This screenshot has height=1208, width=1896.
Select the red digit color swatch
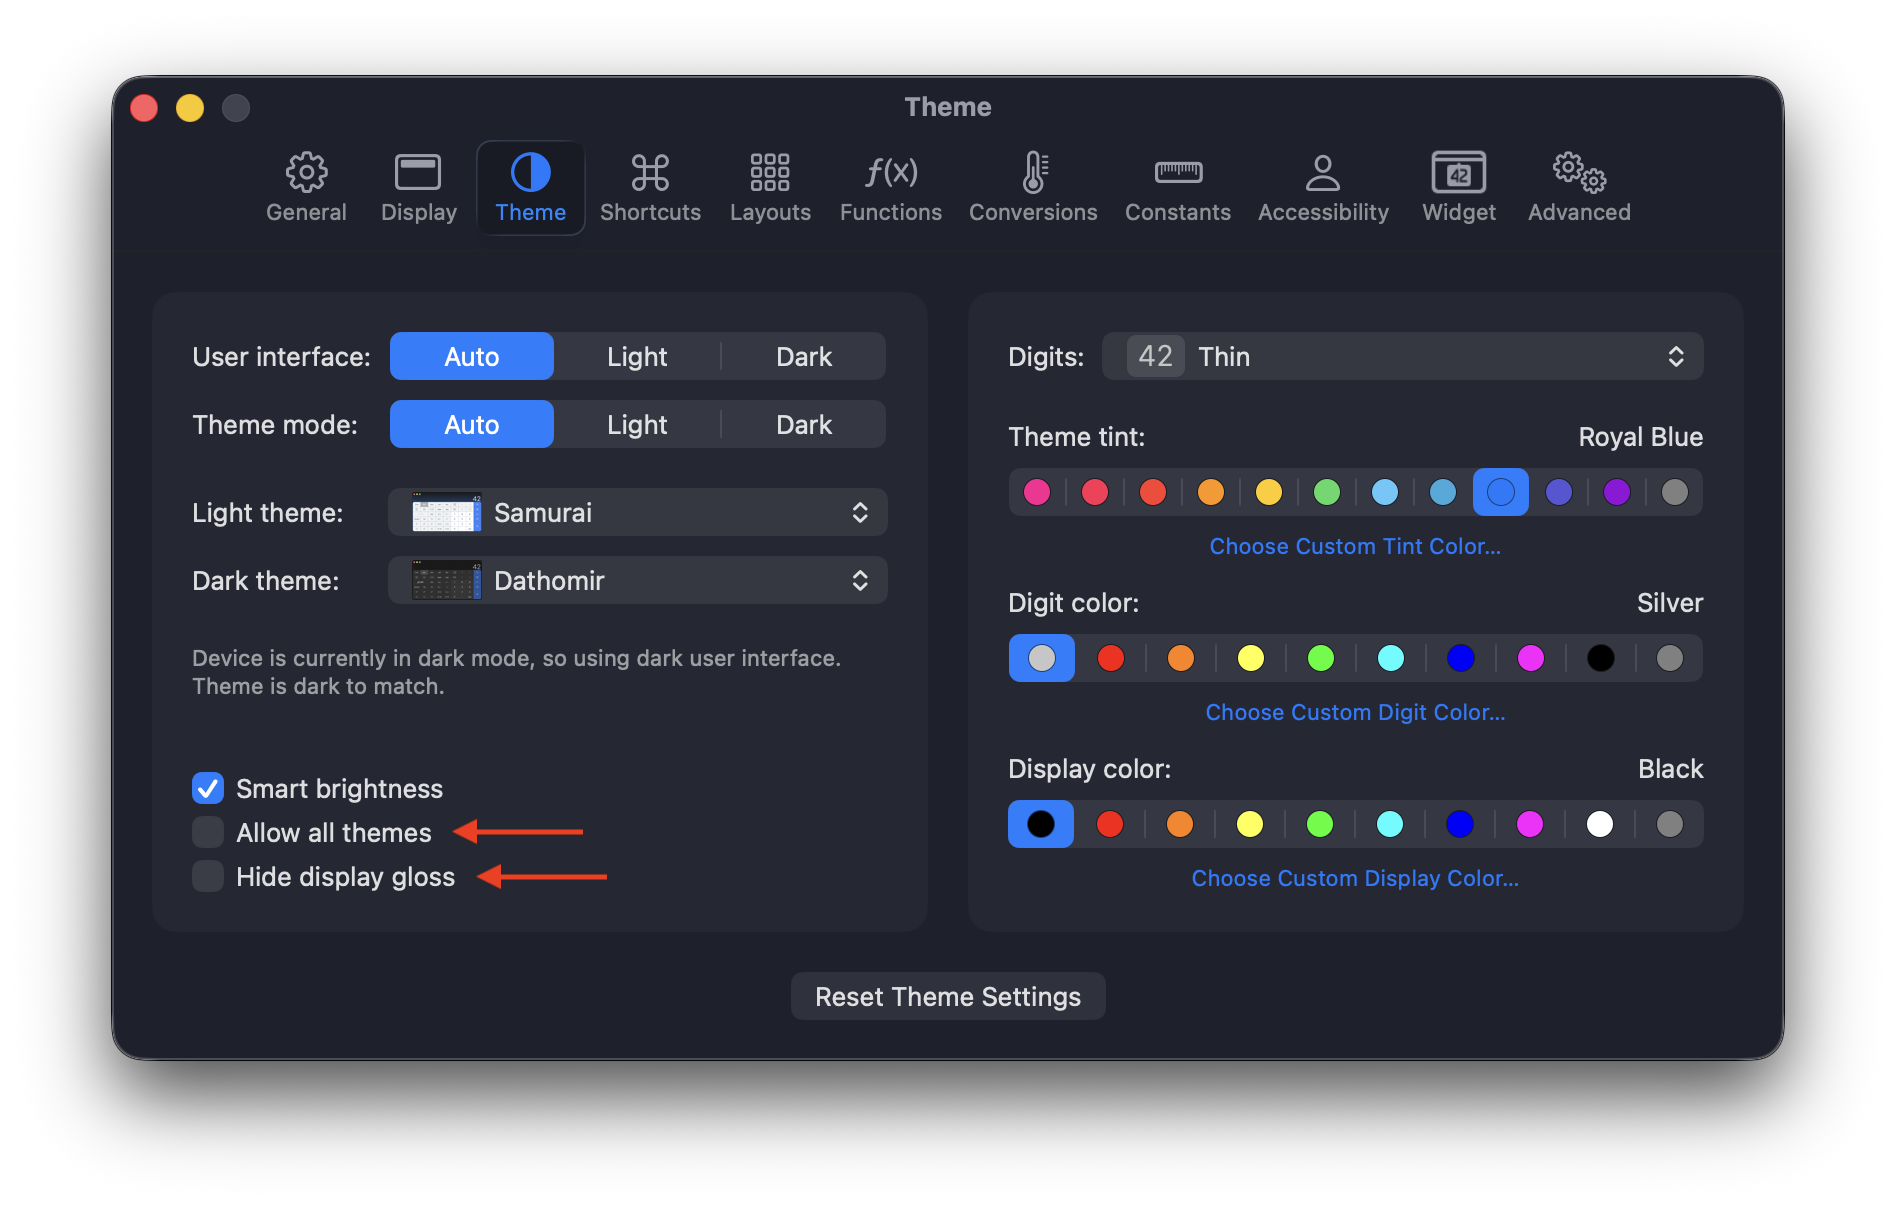[1111, 658]
